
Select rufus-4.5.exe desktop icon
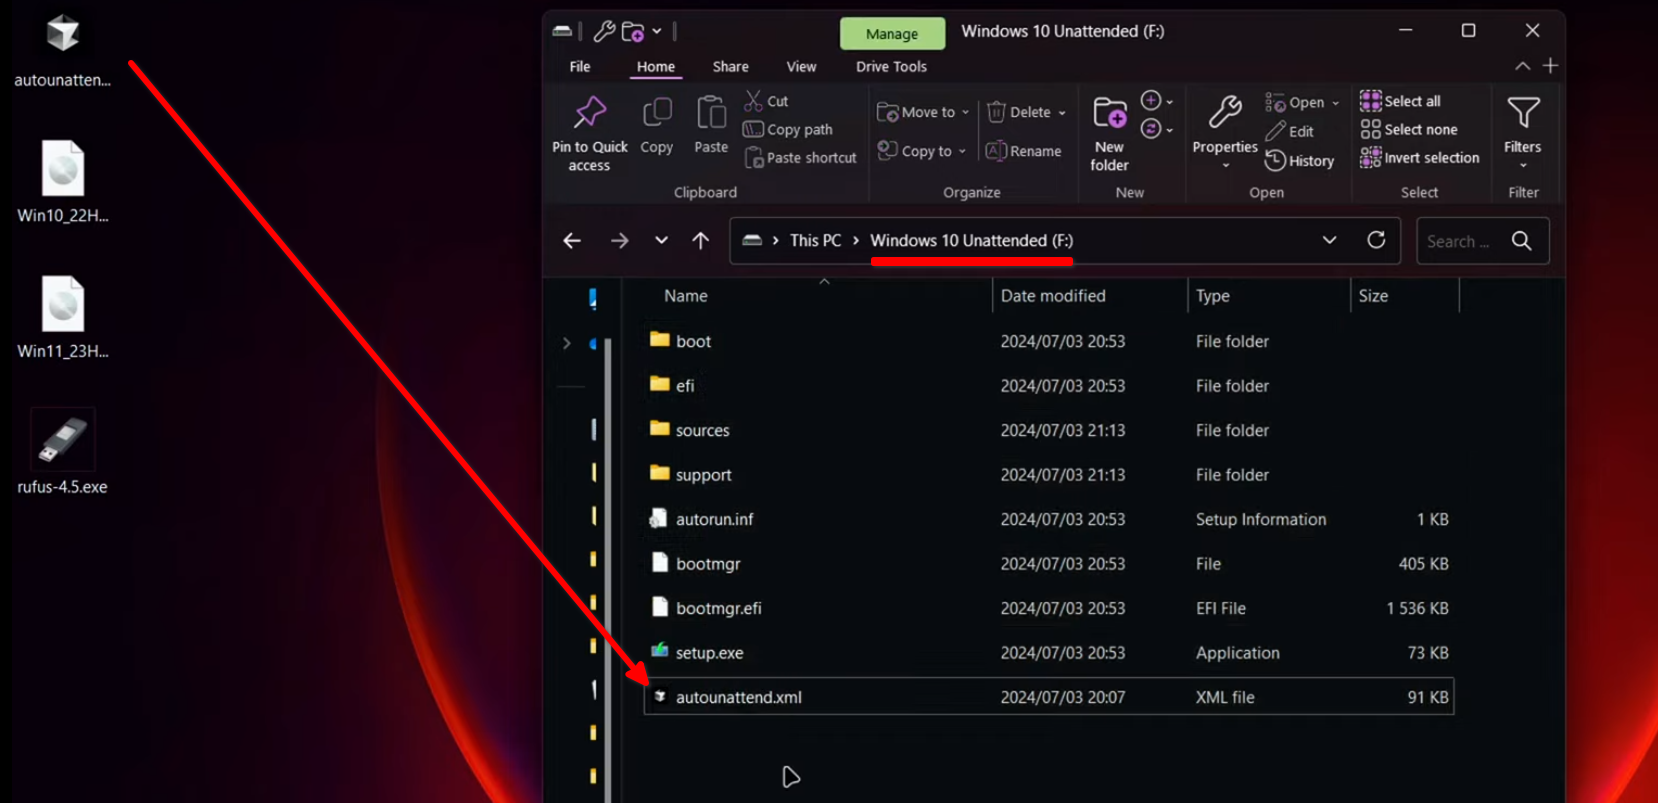point(62,452)
